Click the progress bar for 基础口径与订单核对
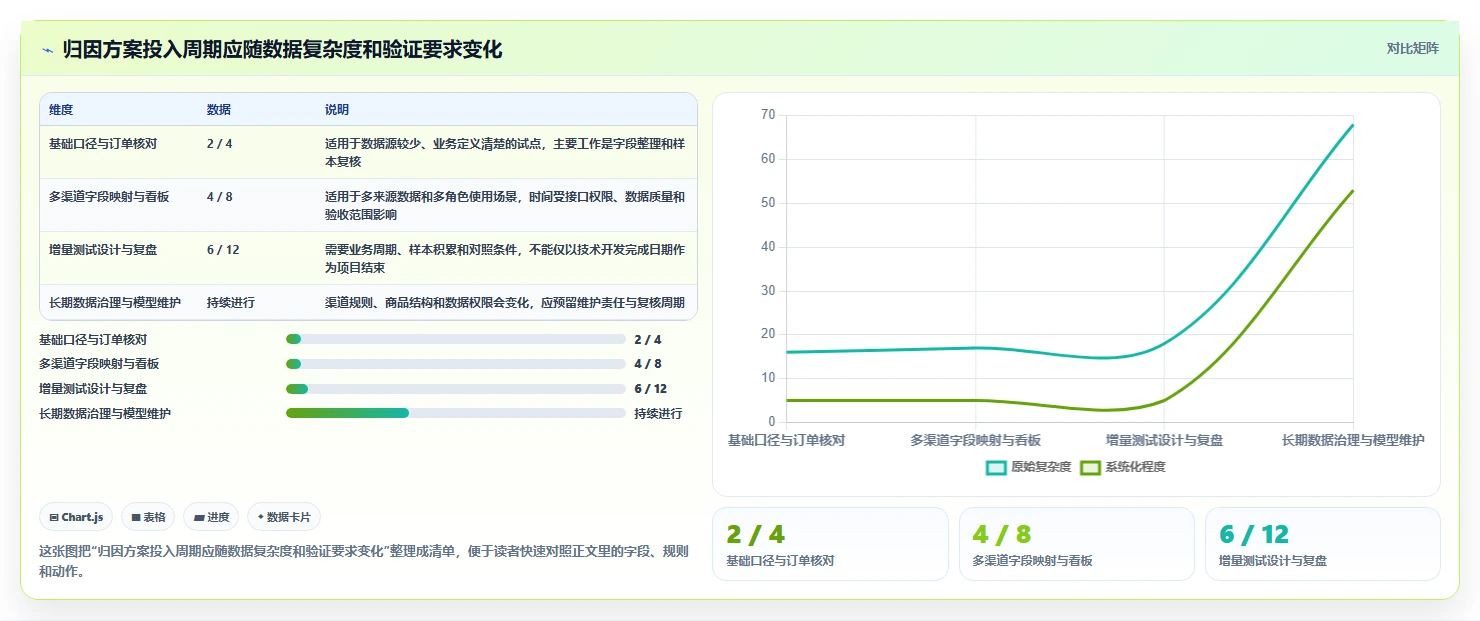 click(455, 340)
